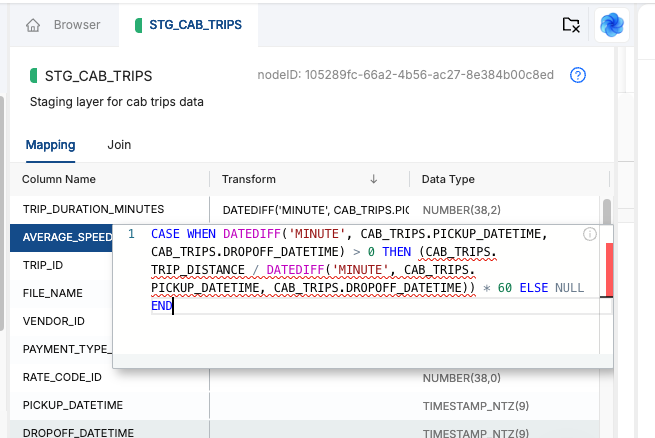Click the STG_CAB_TRIPS node title
Viewport: 655px width, 438px height.
pos(99,76)
